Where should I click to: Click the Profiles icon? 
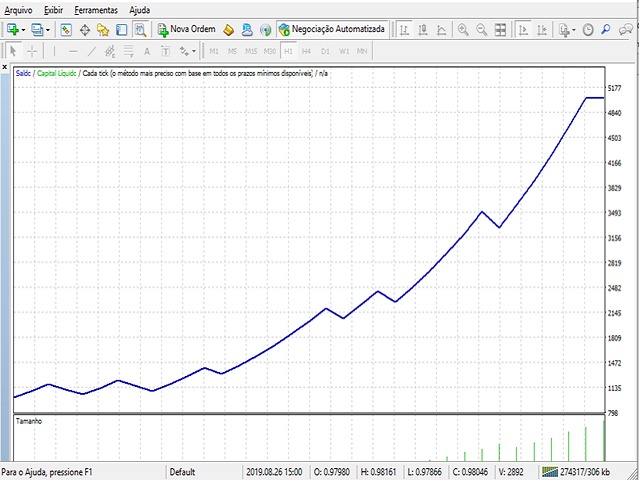click(x=38, y=29)
